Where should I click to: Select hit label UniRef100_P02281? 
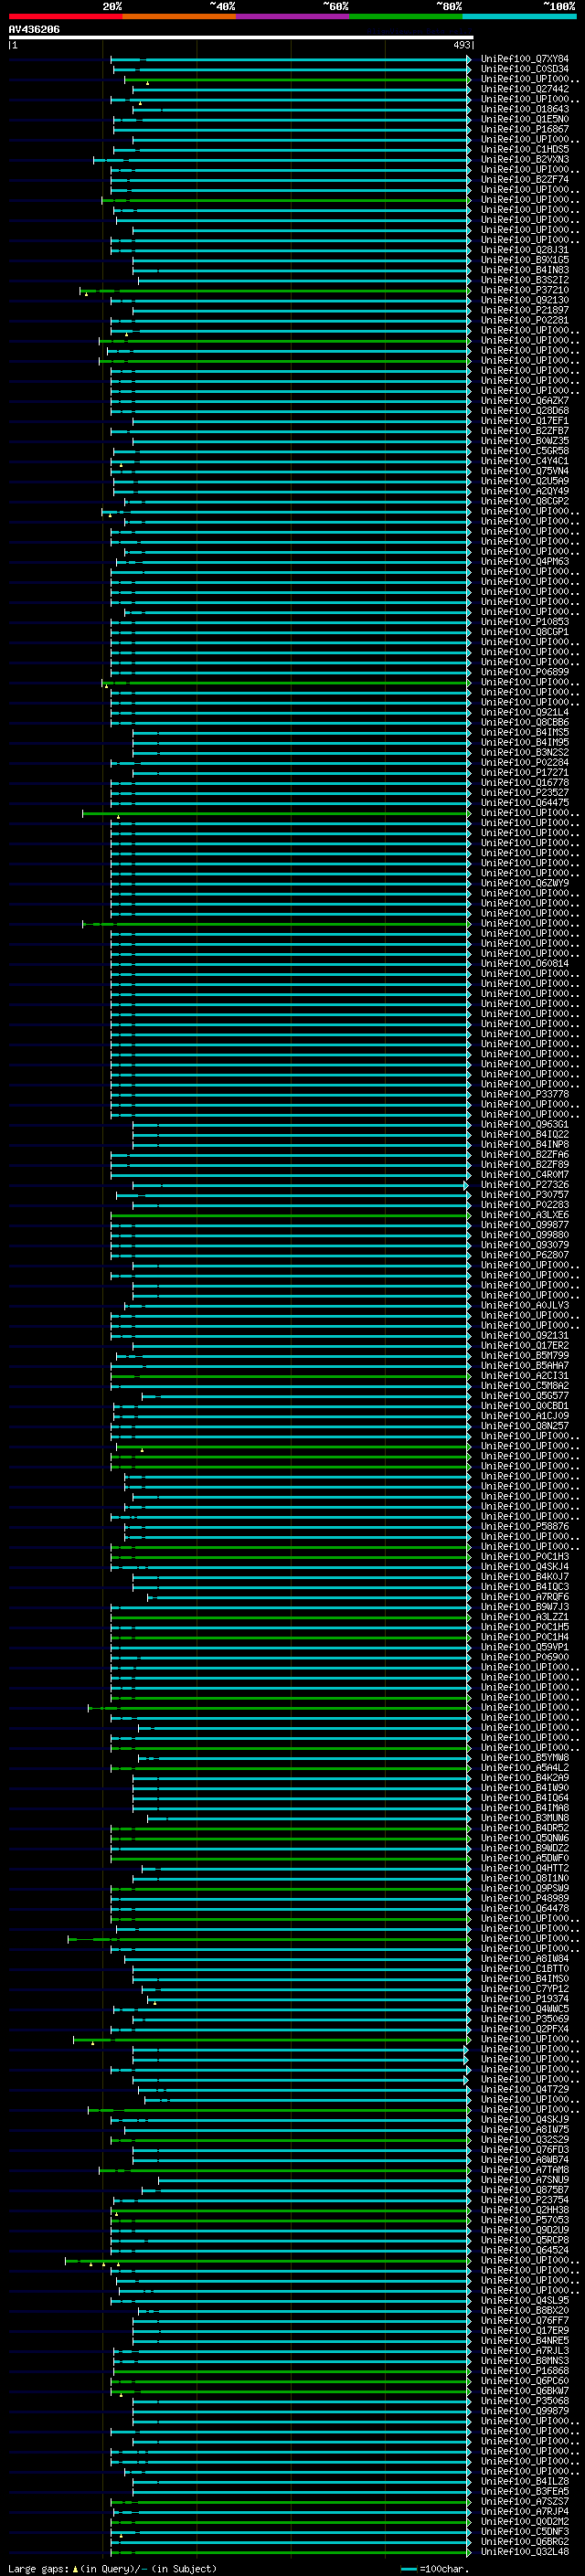(525, 320)
